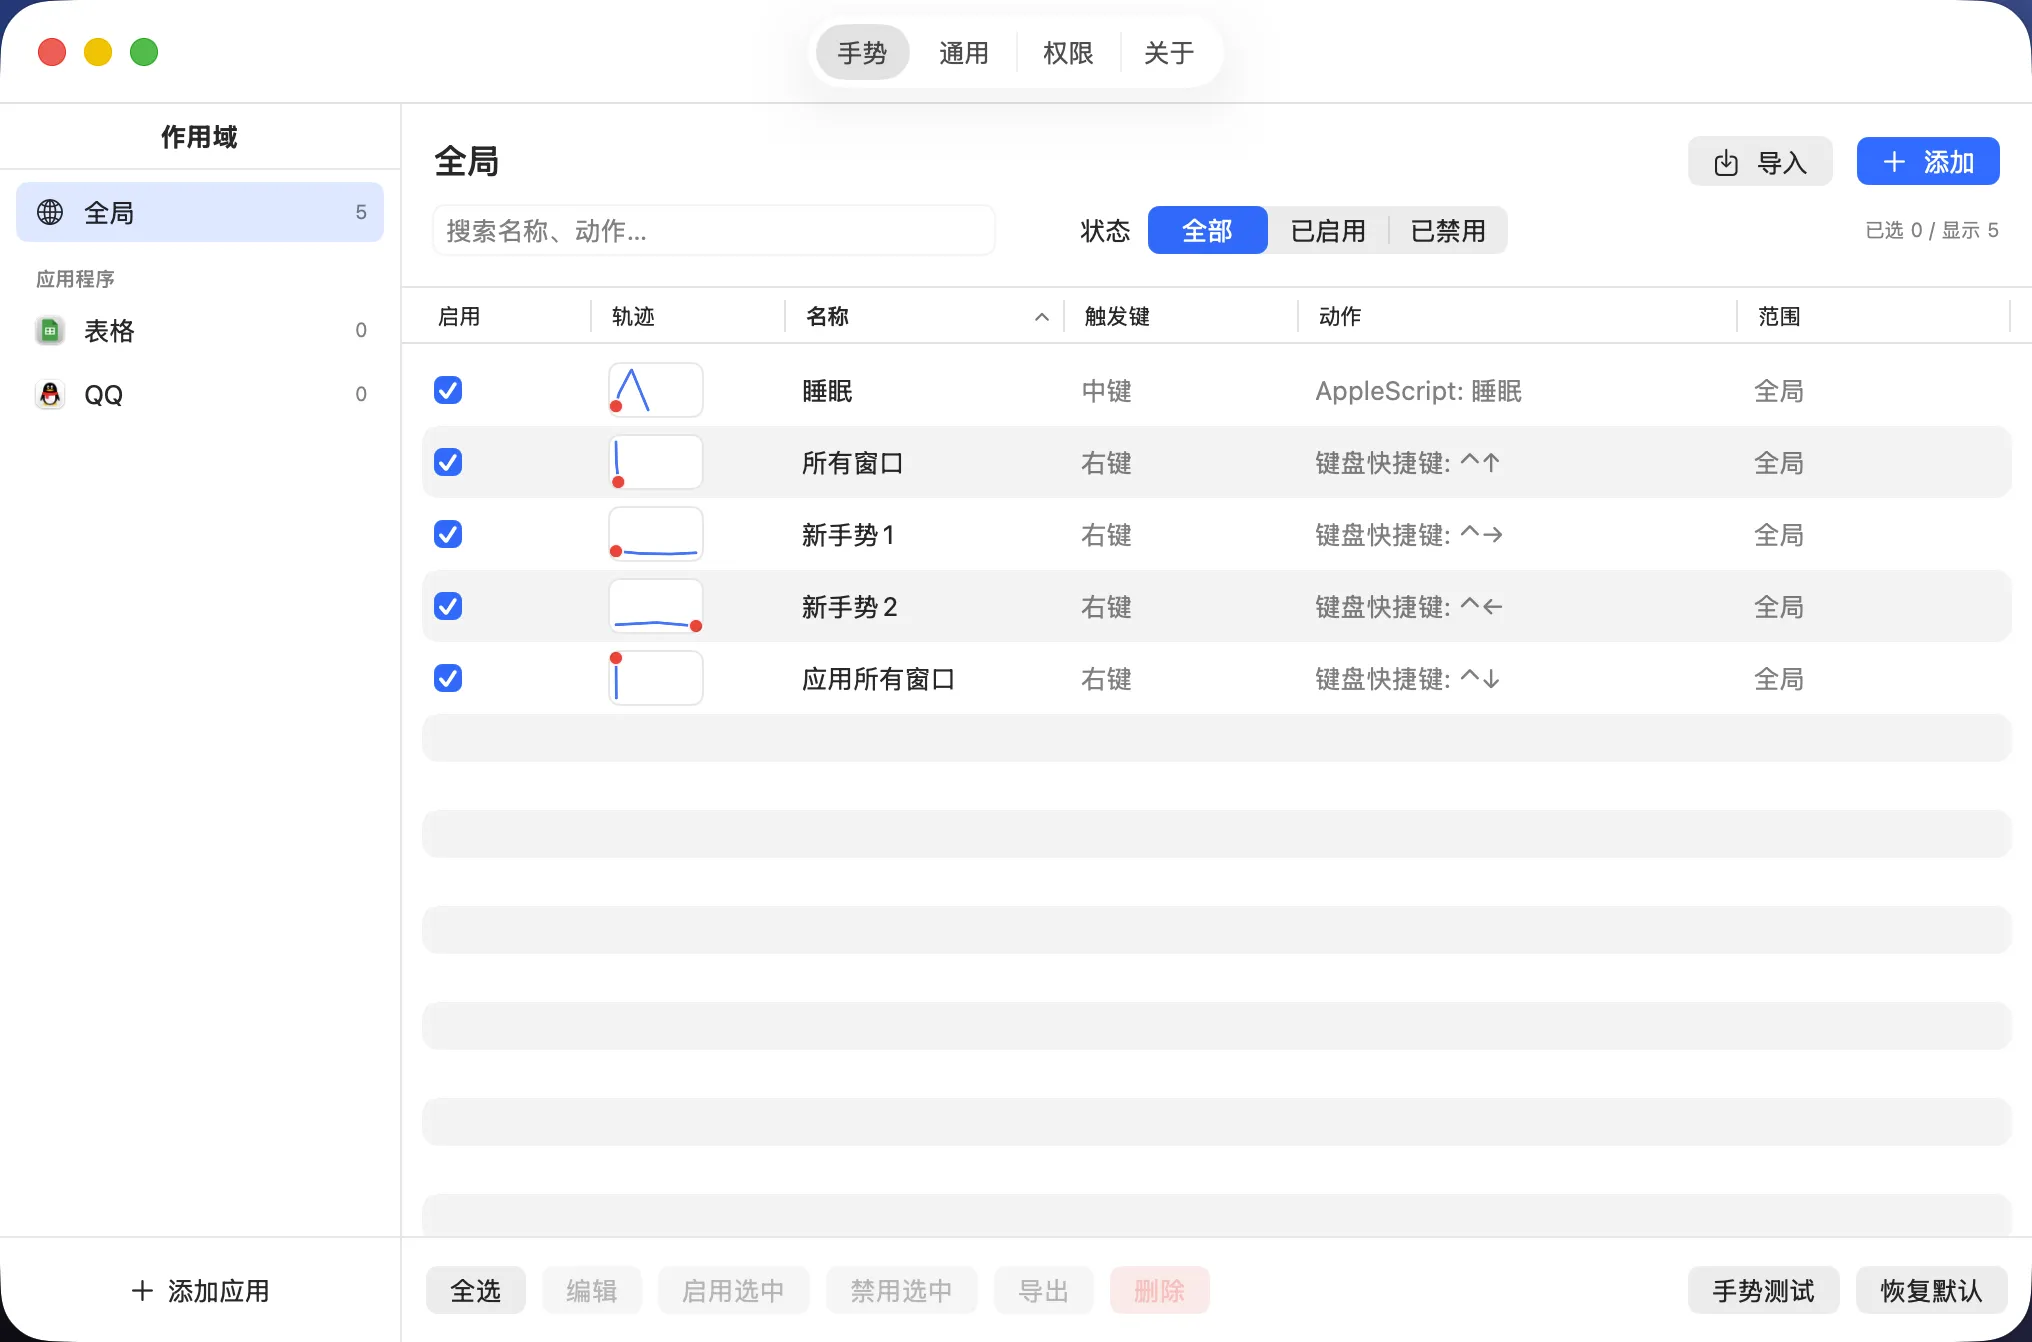Select QQ app in sidebar
Viewport: 2032px width, 1342px height.
200,394
